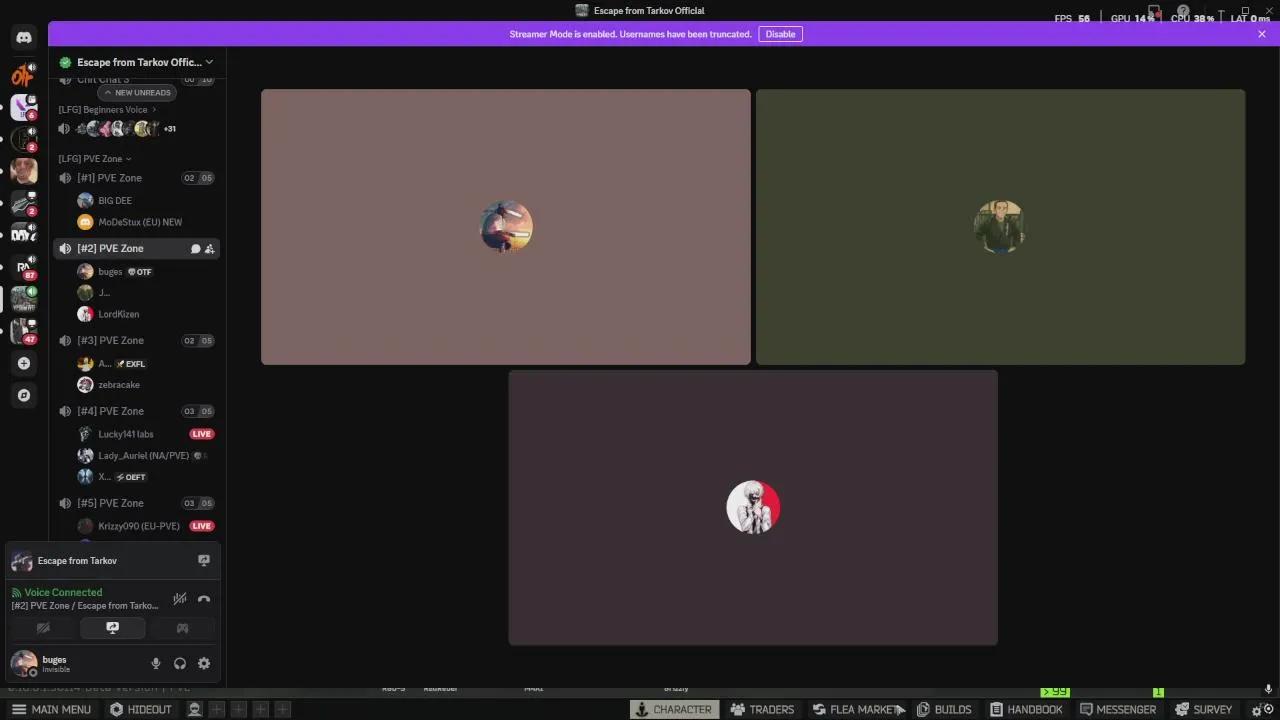
Task: Focus top-left participant video tile
Action: pos(506,227)
